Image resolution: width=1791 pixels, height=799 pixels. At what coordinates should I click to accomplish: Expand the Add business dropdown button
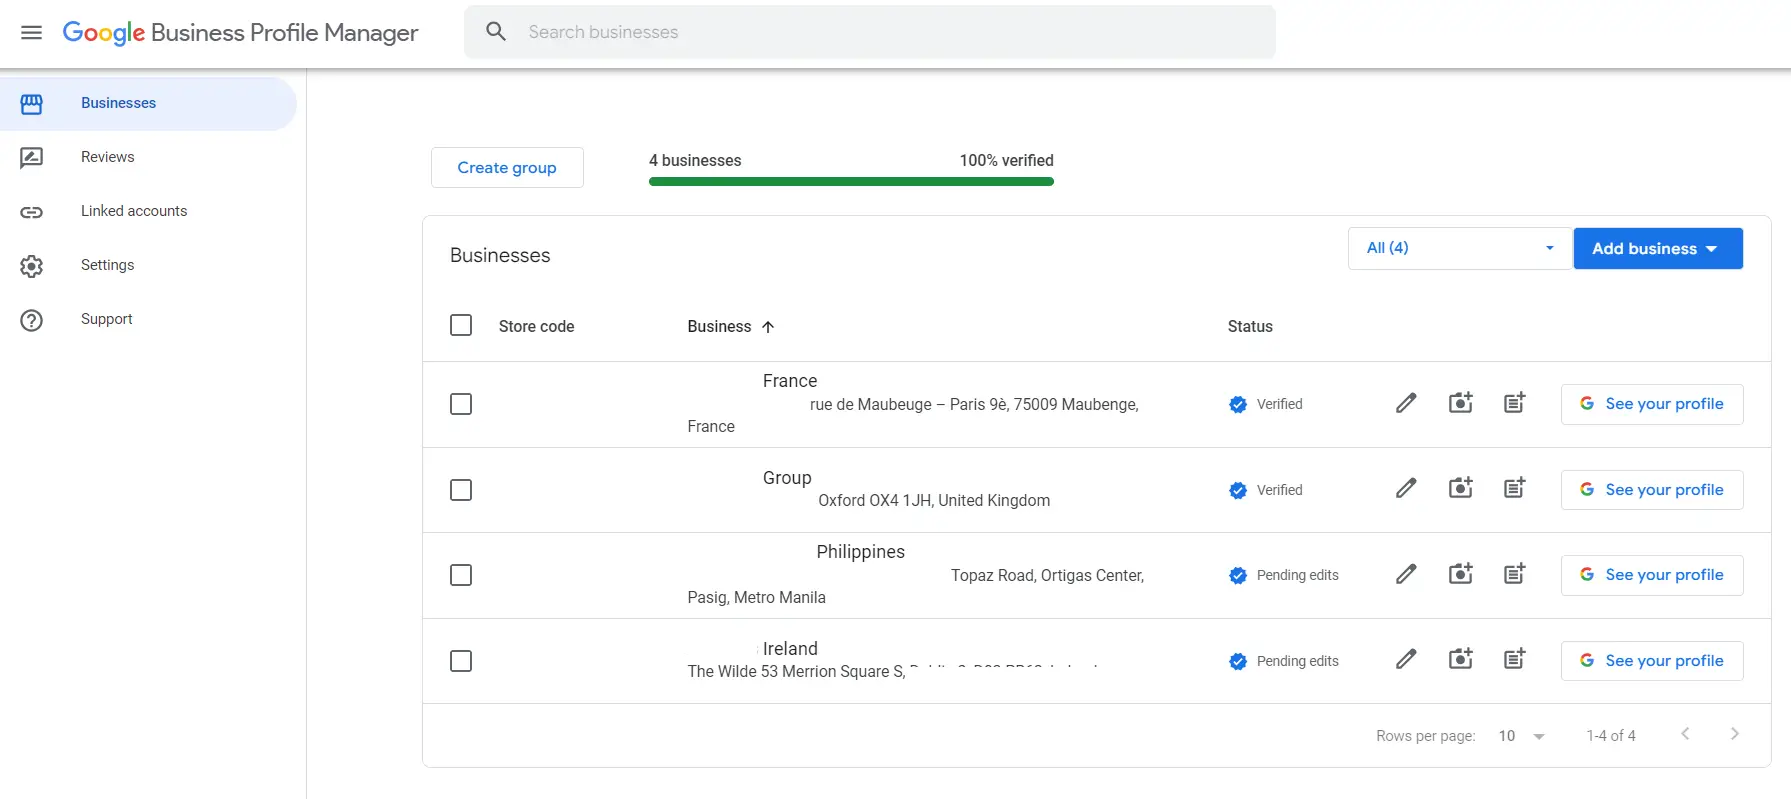pos(1658,248)
